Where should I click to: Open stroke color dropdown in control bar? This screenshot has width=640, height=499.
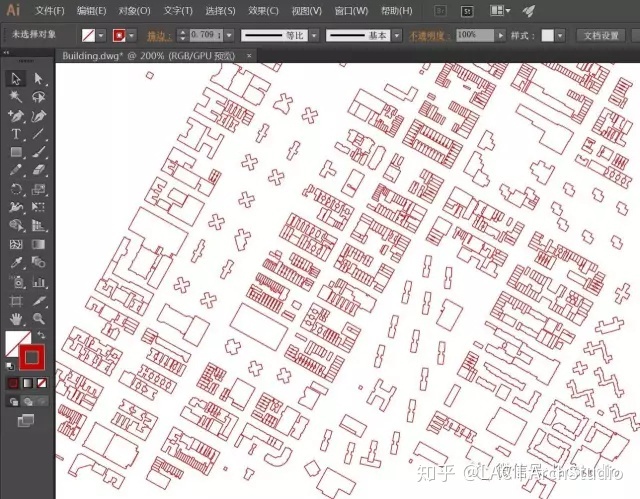(131, 36)
